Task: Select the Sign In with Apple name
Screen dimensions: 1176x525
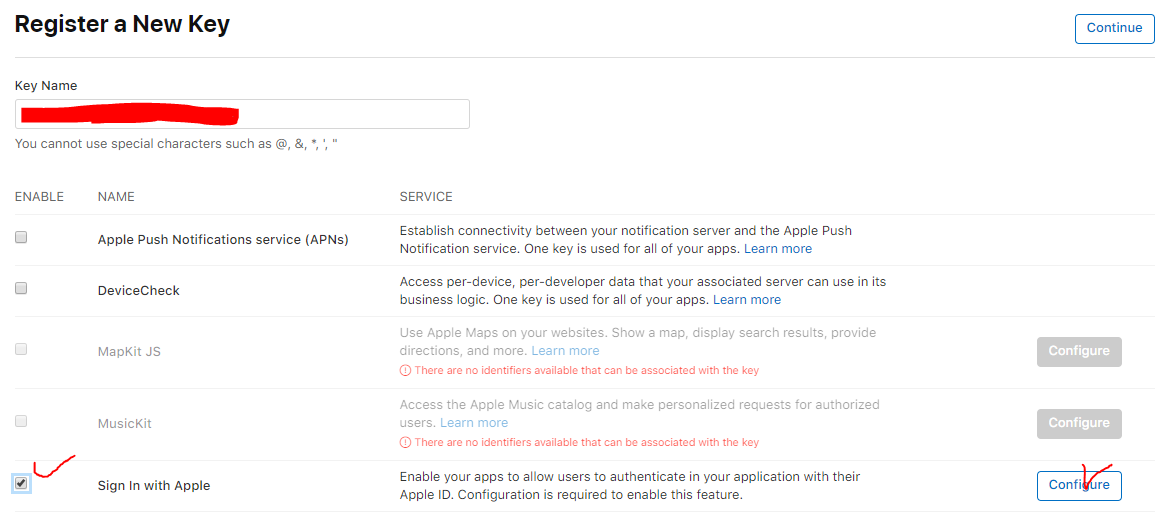Action: click(154, 485)
